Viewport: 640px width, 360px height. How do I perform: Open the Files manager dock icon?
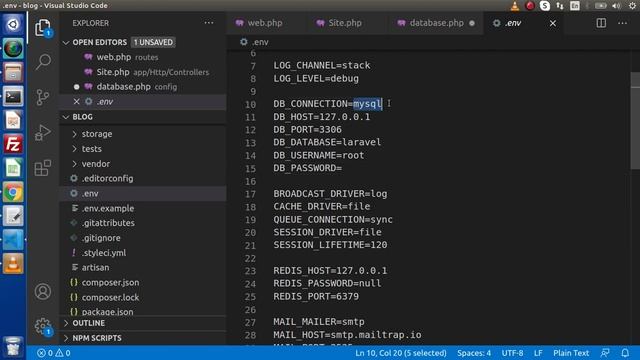coord(13,72)
